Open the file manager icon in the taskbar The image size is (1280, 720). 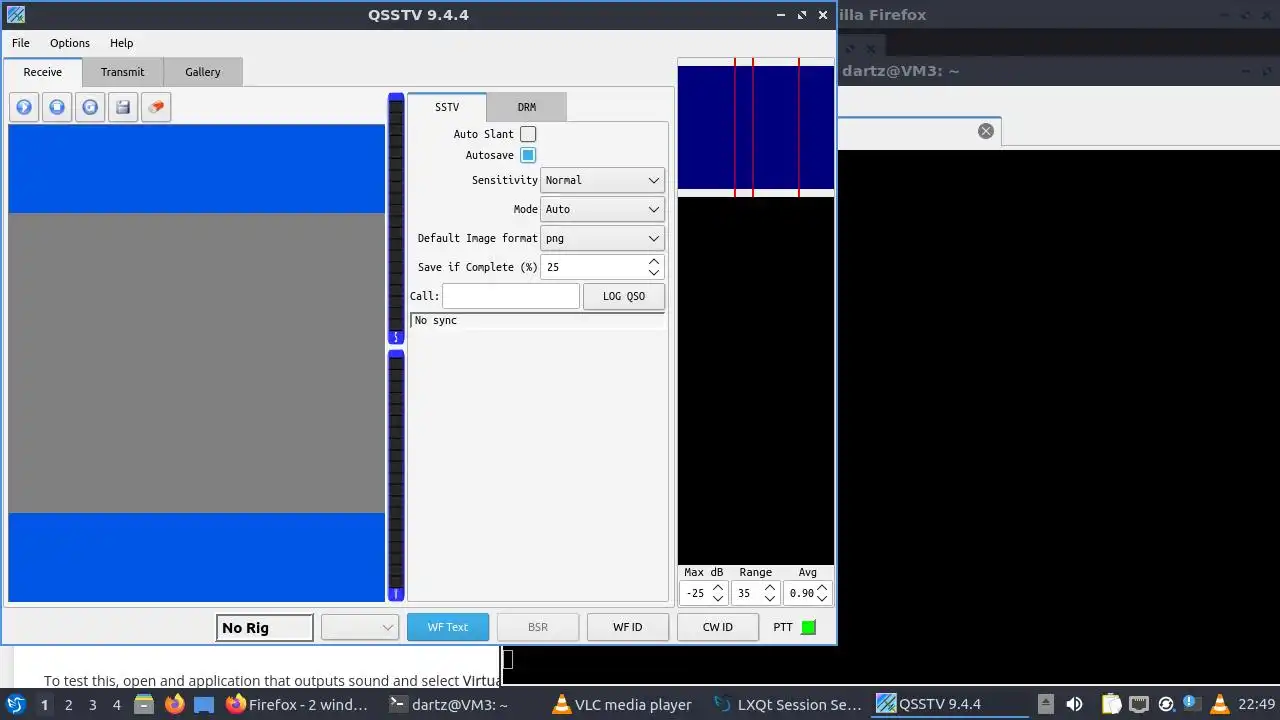point(144,704)
